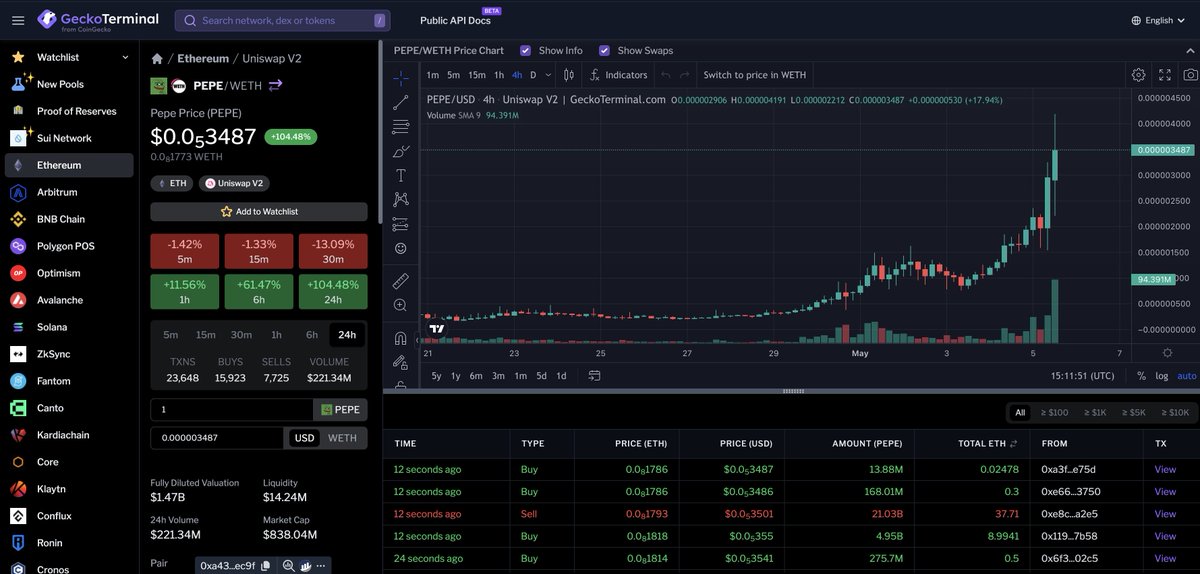Image resolution: width=1200 pixels, height=574 pixels.
Task: Toggle the Show Swaps checkbox
Action: pyautogui.click(x=605, y=50)
